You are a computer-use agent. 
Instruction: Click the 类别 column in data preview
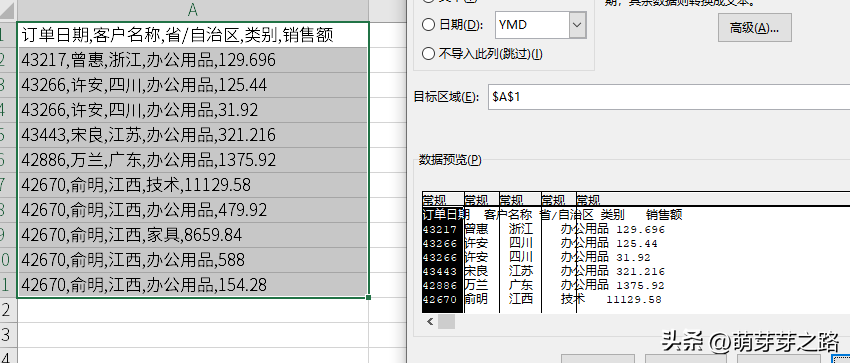click(x=559, y=253)
